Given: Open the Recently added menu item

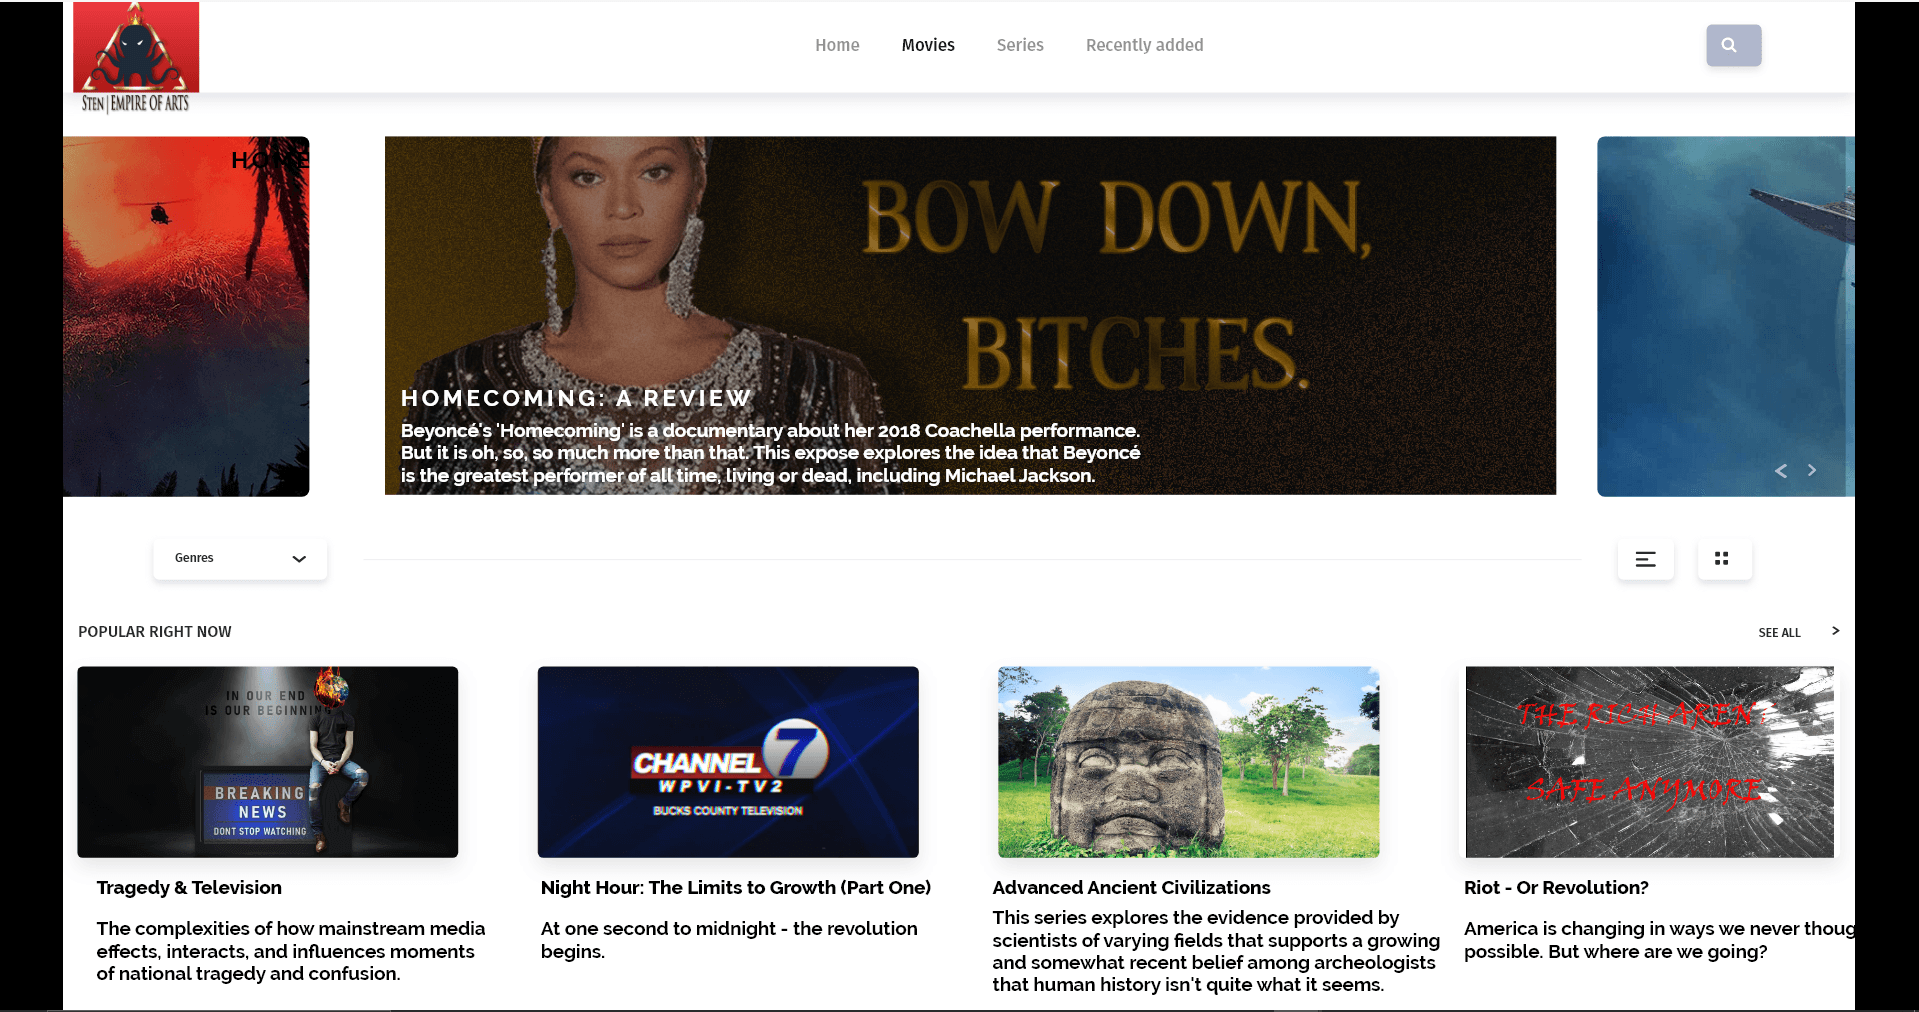Looking at the screenshot, I should pyautogui.click(x=1144, y=45).
